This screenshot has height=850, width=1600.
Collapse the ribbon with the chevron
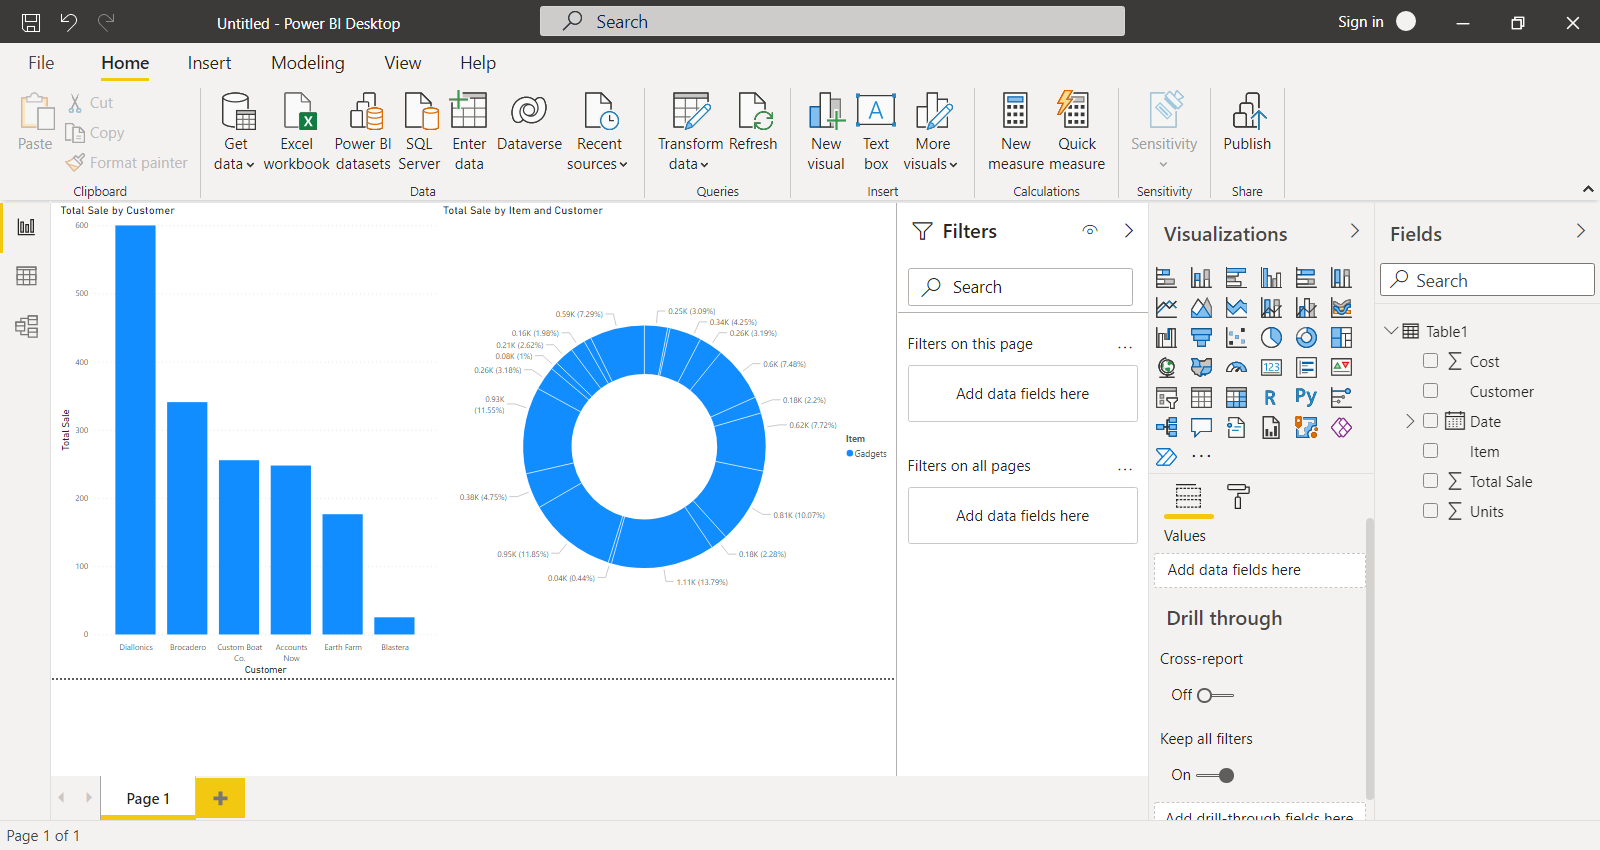click(x=1588, y=189)
